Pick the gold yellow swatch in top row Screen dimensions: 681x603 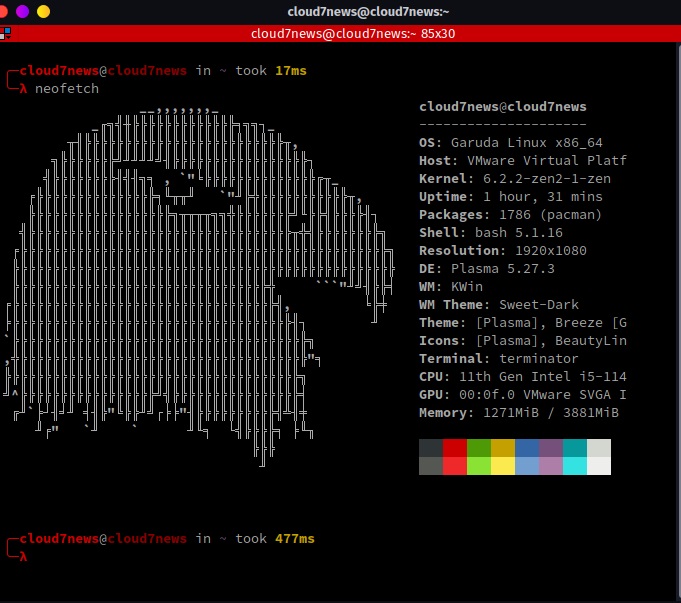coord(503,448)
